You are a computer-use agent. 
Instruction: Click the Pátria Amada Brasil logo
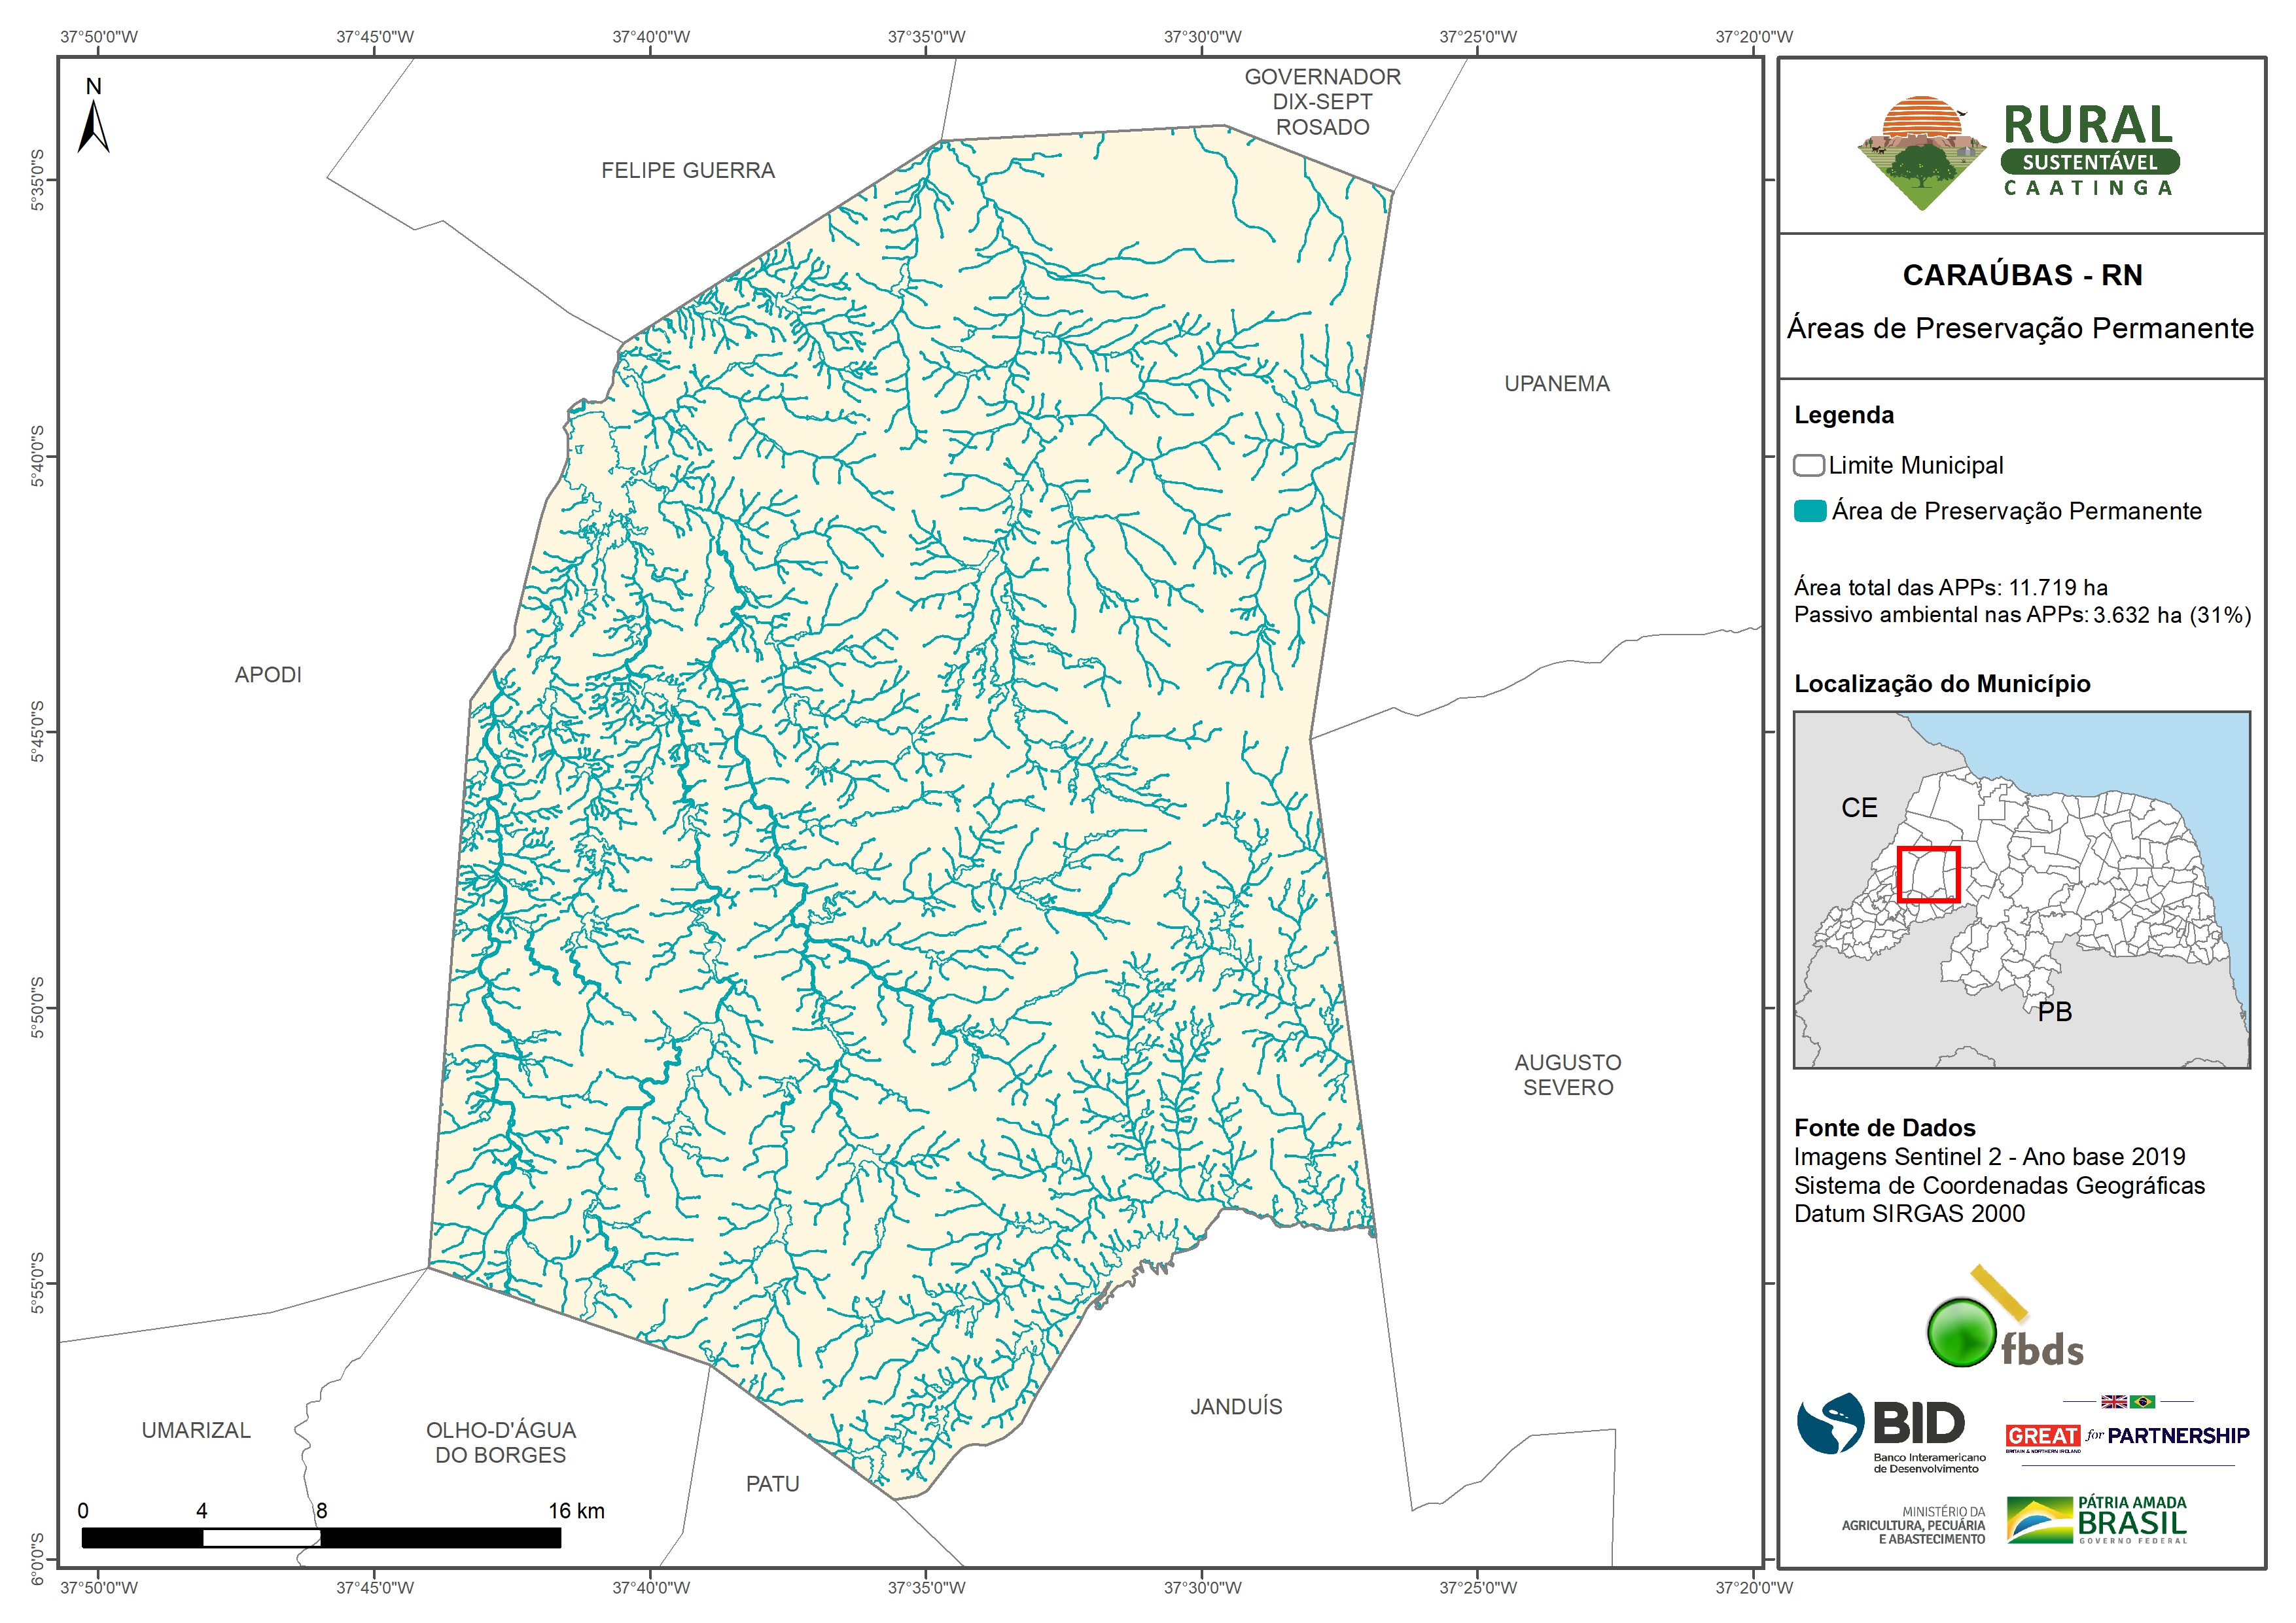[x=2096, y=1521]
